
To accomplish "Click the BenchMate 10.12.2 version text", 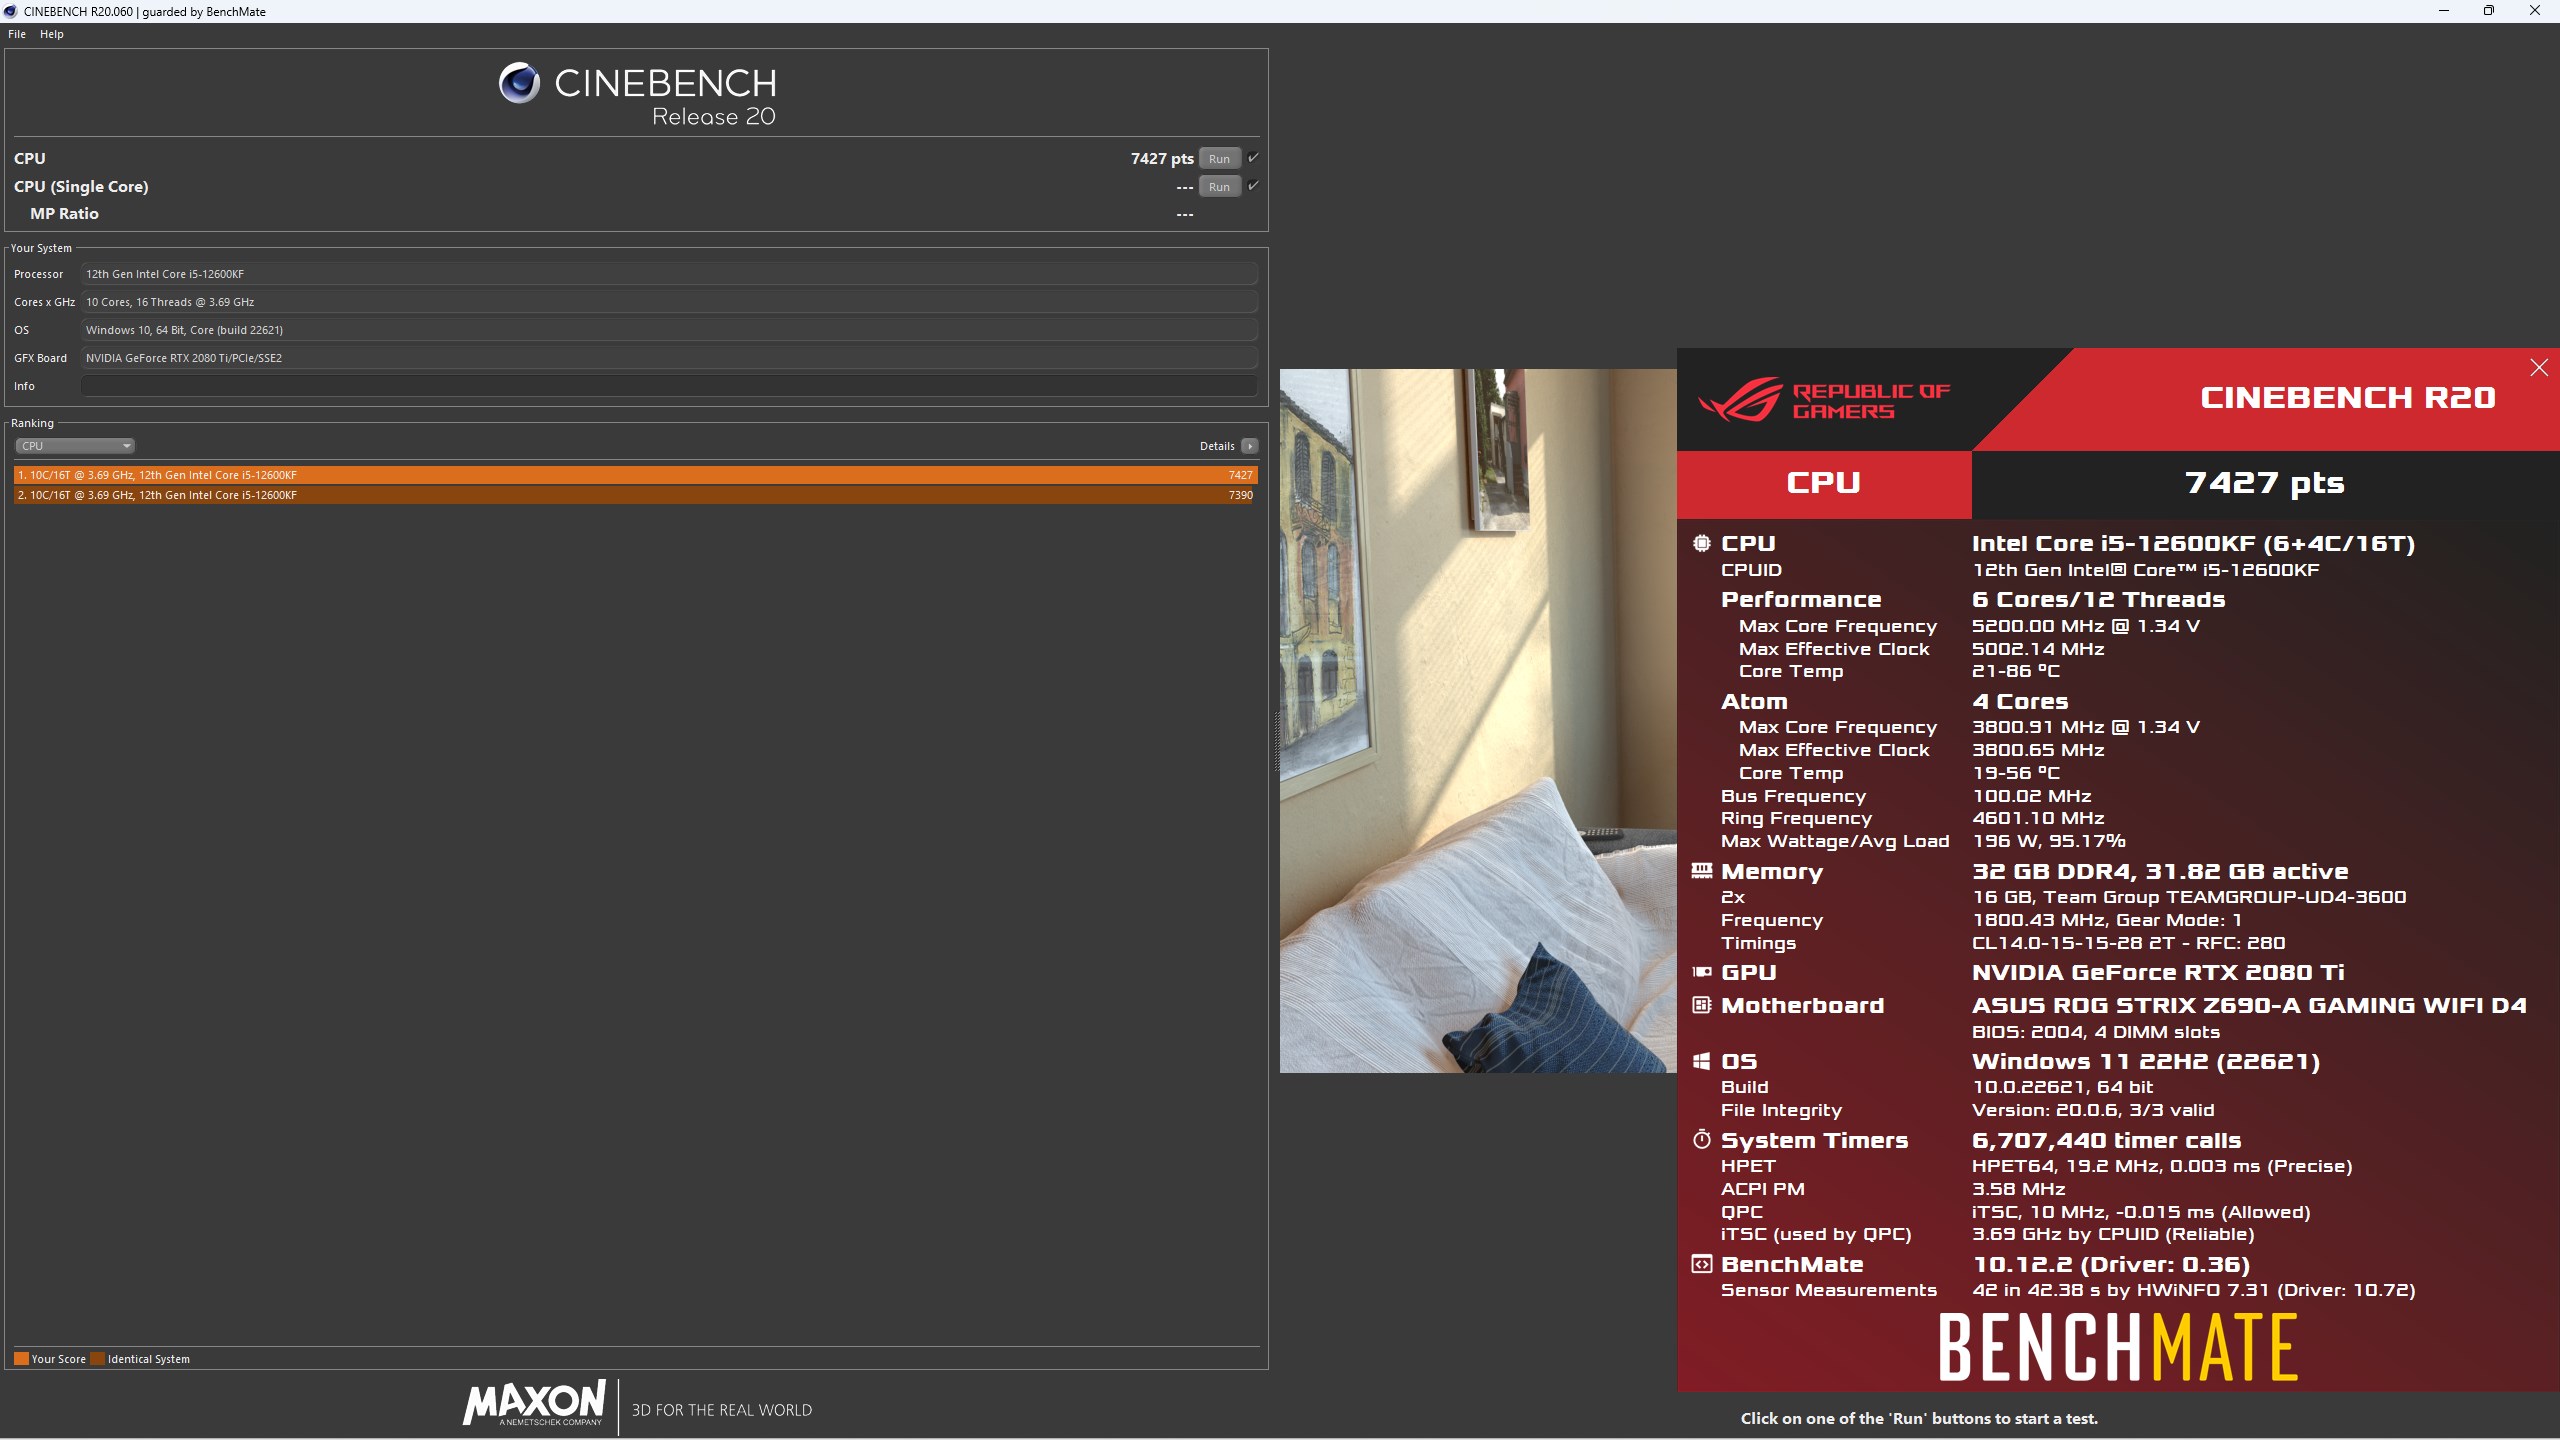I will pos(2111,1264).
